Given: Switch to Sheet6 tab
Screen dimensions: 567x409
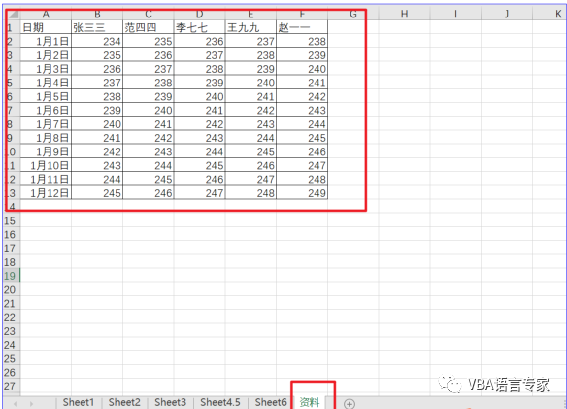Looking at the screenshot, I should pos(270,402).
